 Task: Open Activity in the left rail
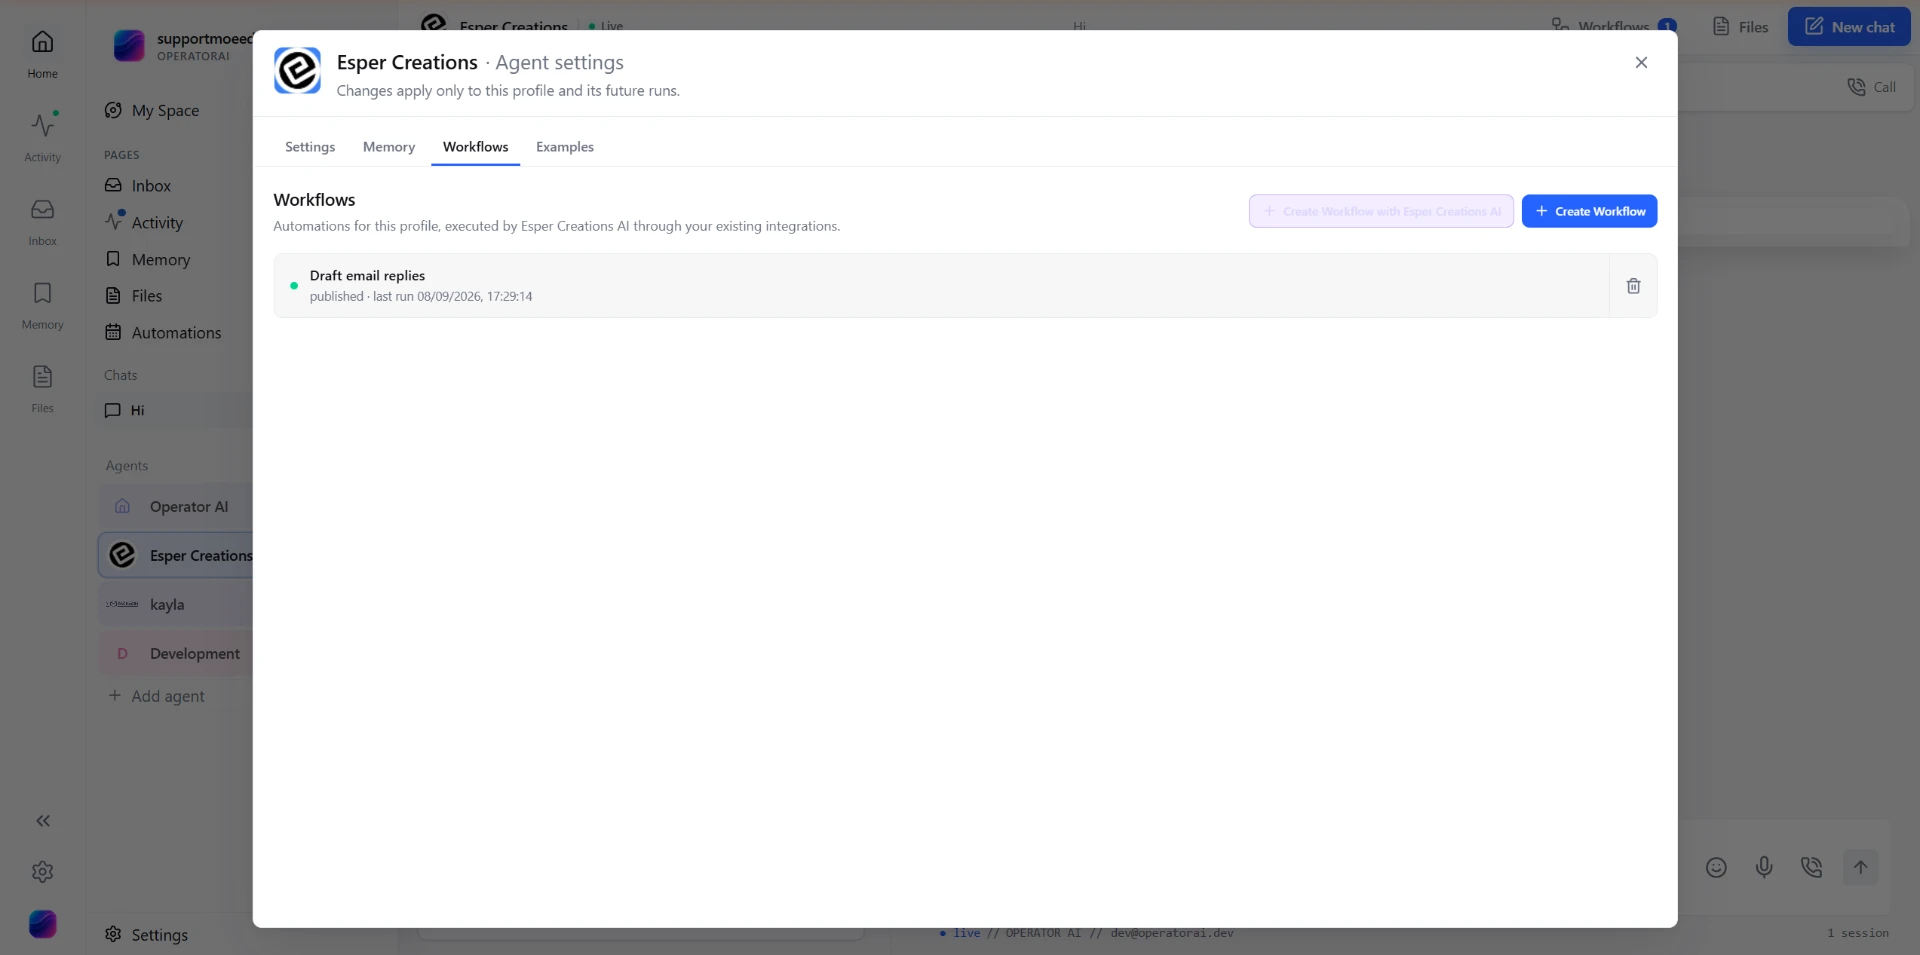click(x=42, y=137)
